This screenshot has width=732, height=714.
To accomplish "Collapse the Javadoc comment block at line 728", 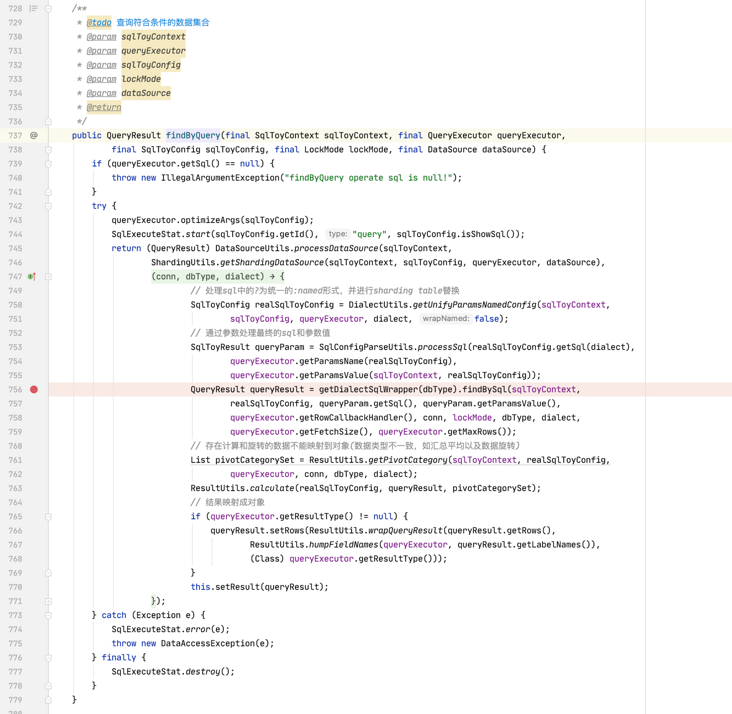I will (x=48, y=8).
